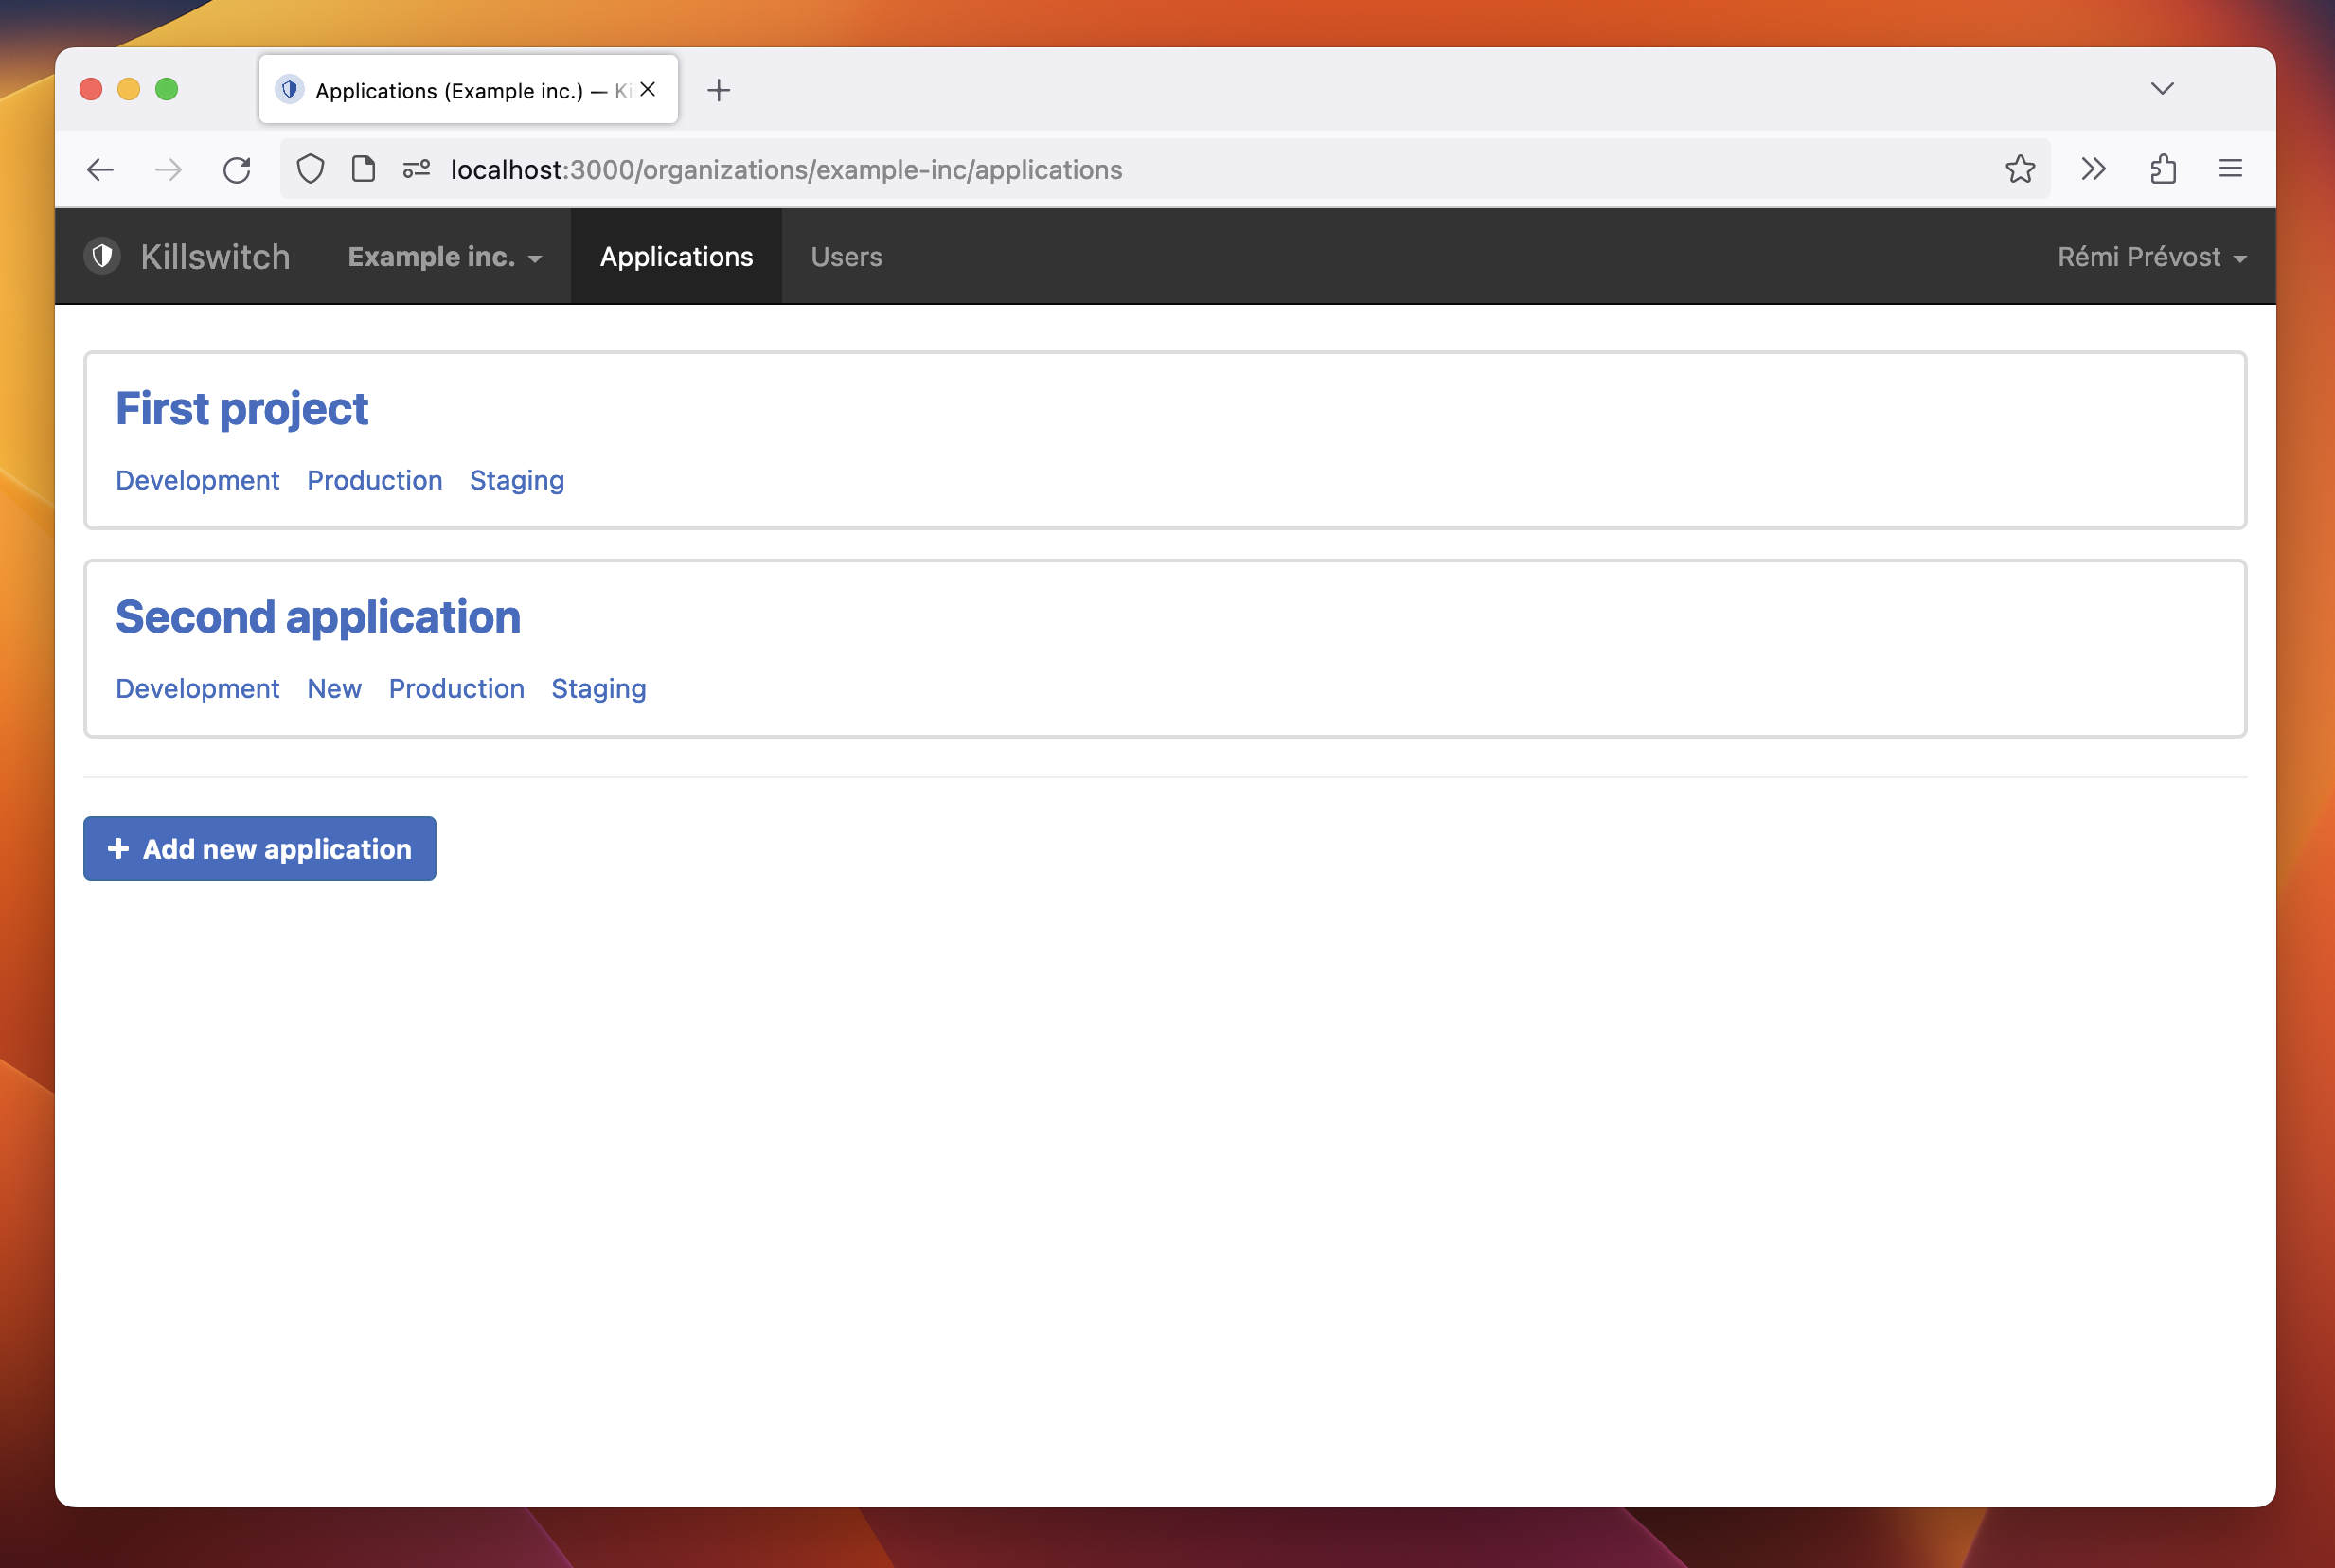Open the Rémi Prévost user menu
Viewport: 2335px width, 1568px height.
(2152, 257)
